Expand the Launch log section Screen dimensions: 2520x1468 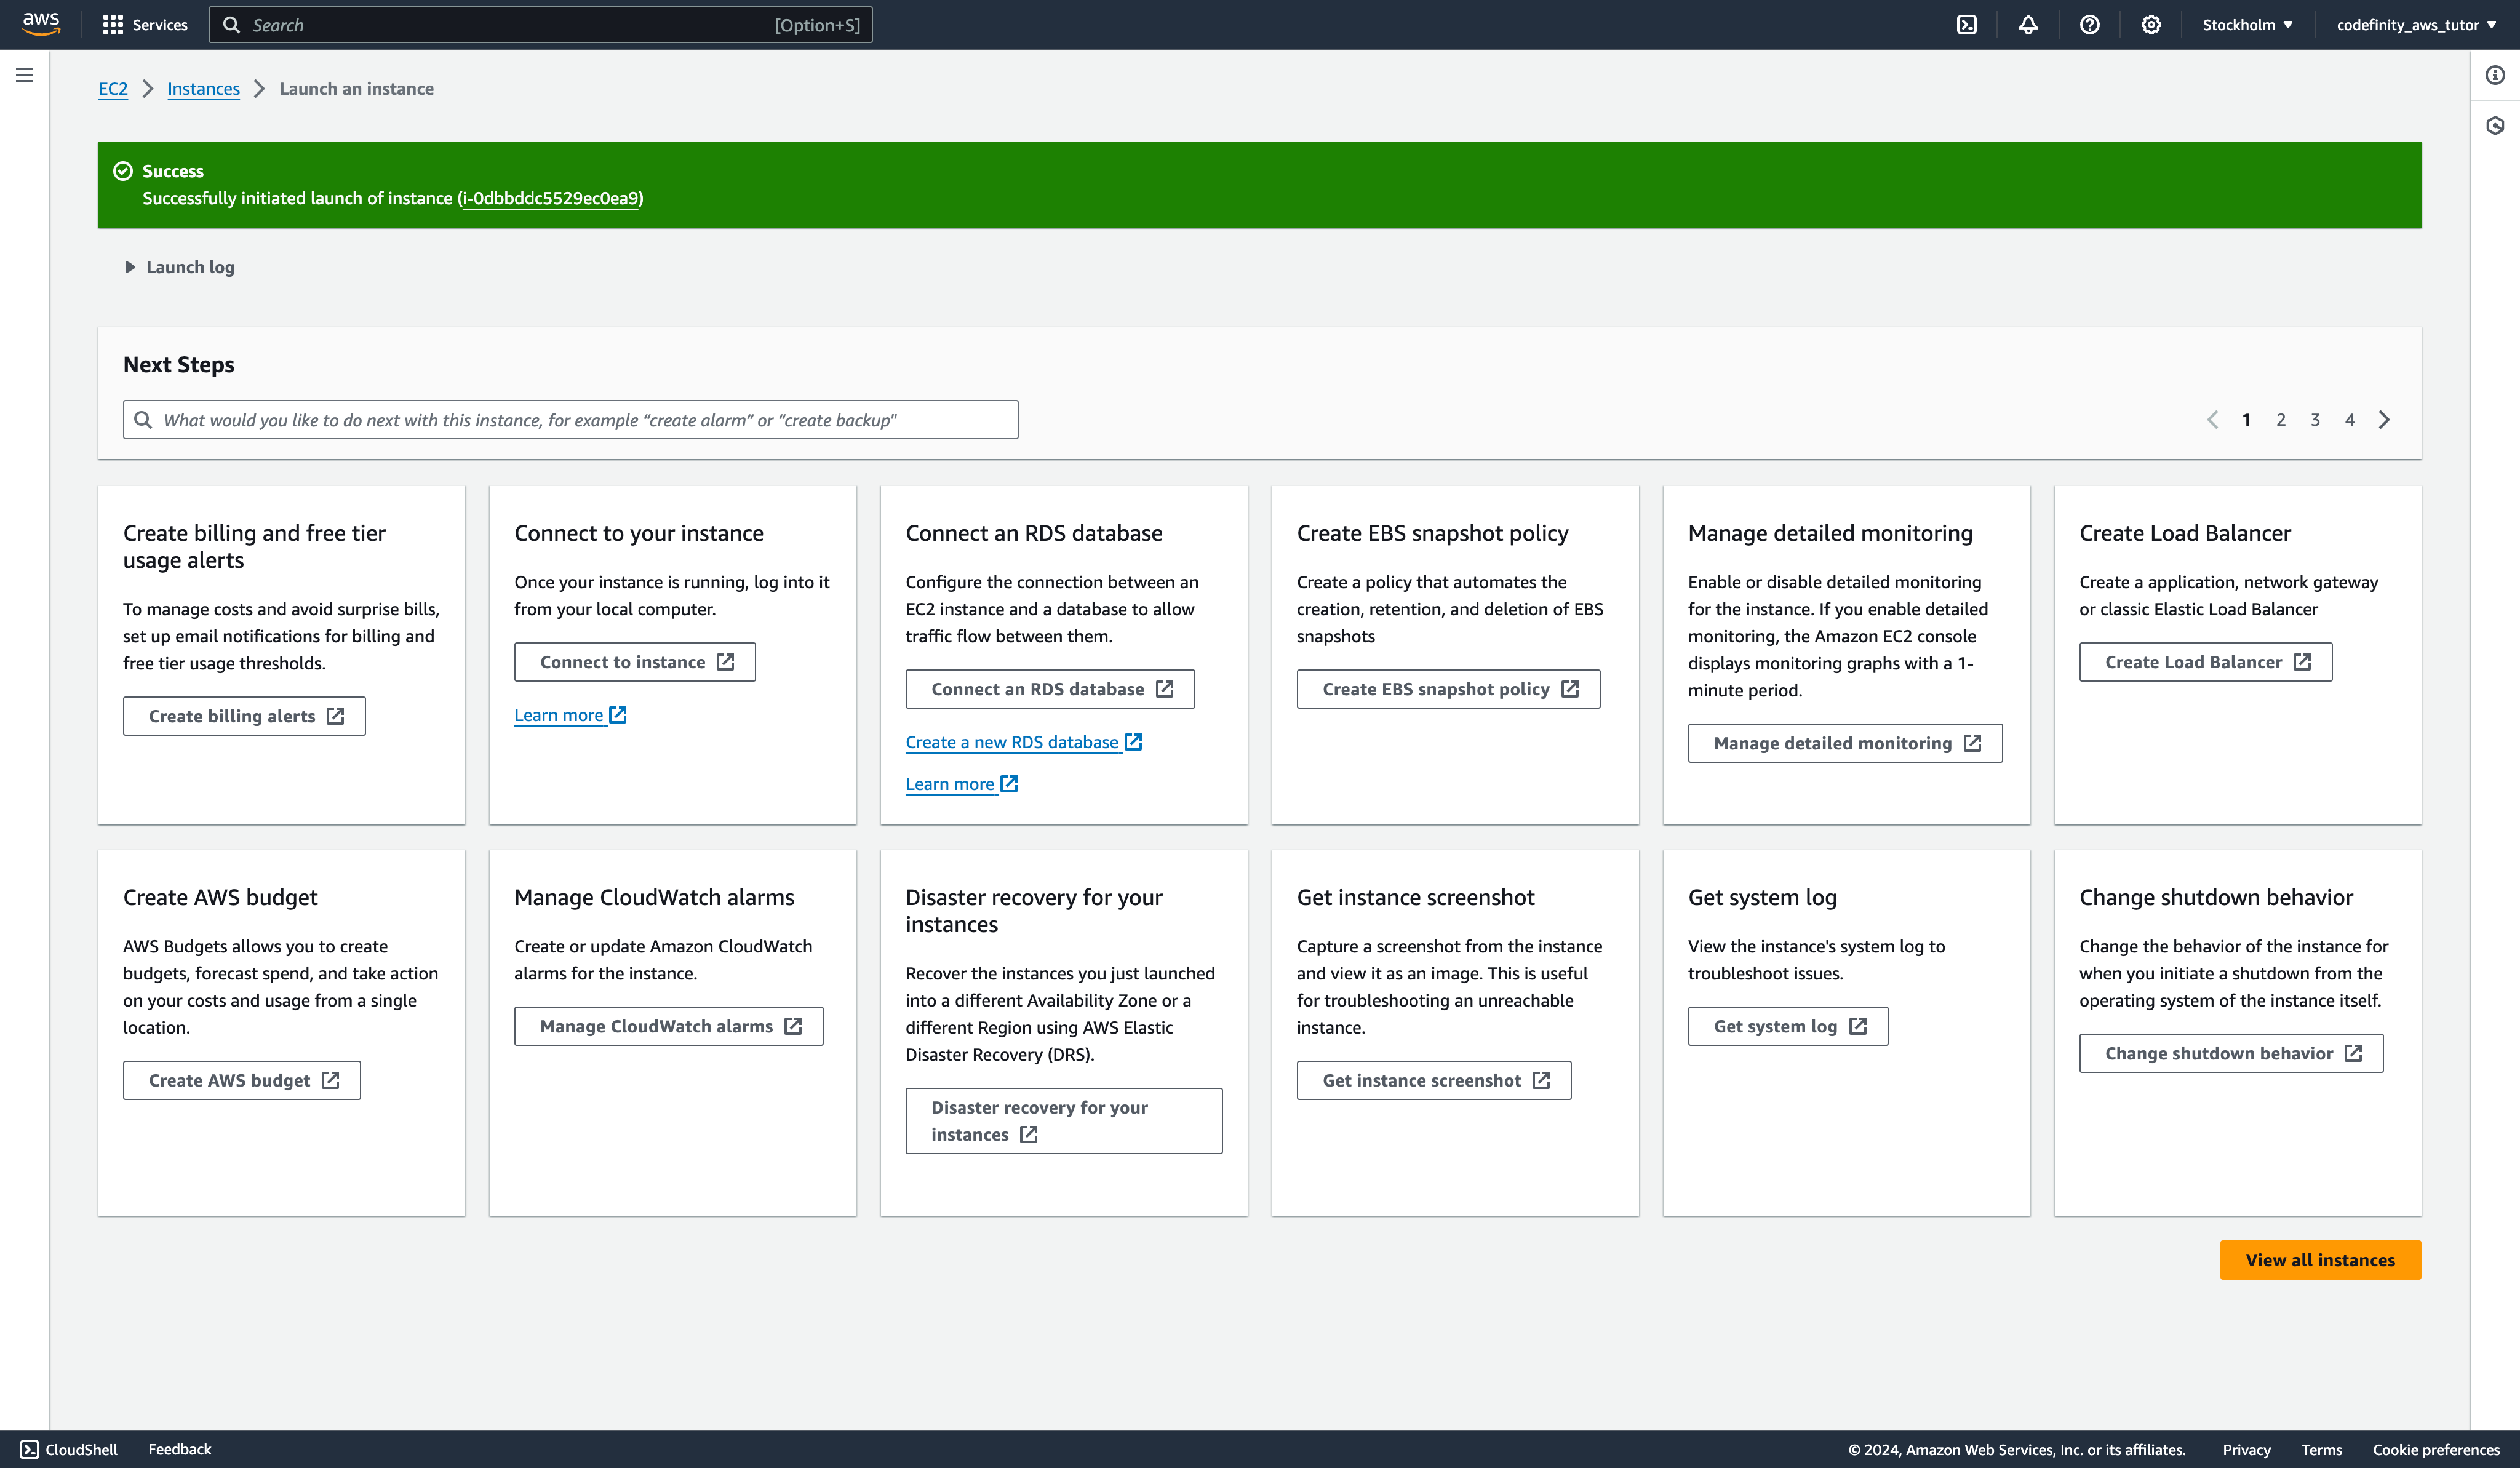(180, 267)
